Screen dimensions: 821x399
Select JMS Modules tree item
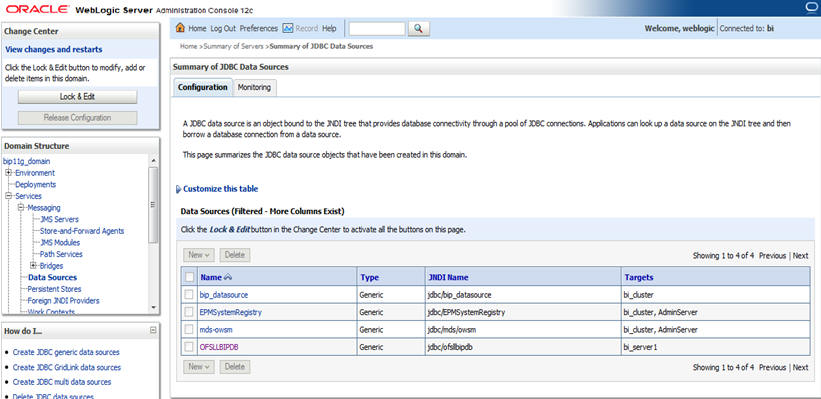60,242
